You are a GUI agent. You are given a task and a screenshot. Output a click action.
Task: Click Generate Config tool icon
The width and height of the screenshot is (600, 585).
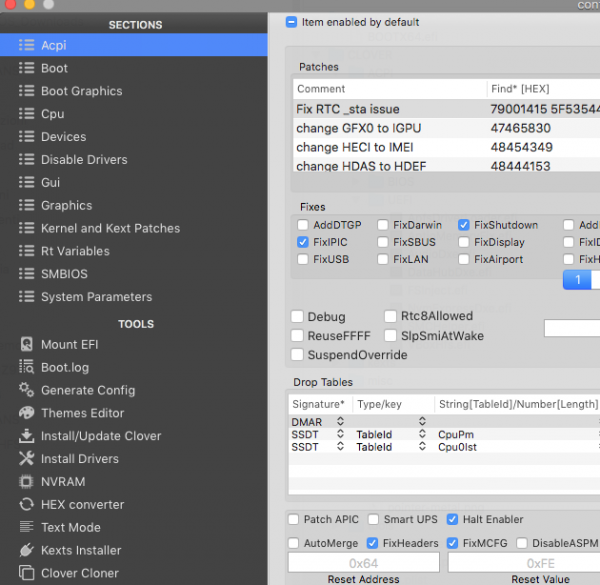pyautogui.click(x=26, y=390)
